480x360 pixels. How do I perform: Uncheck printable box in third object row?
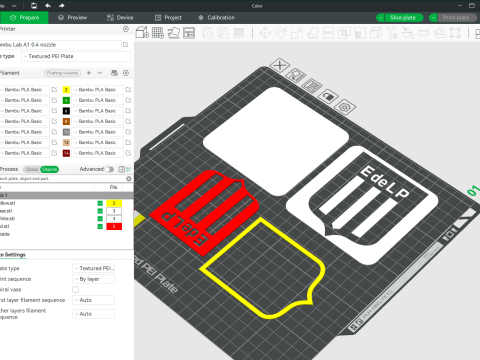point(100,219)
